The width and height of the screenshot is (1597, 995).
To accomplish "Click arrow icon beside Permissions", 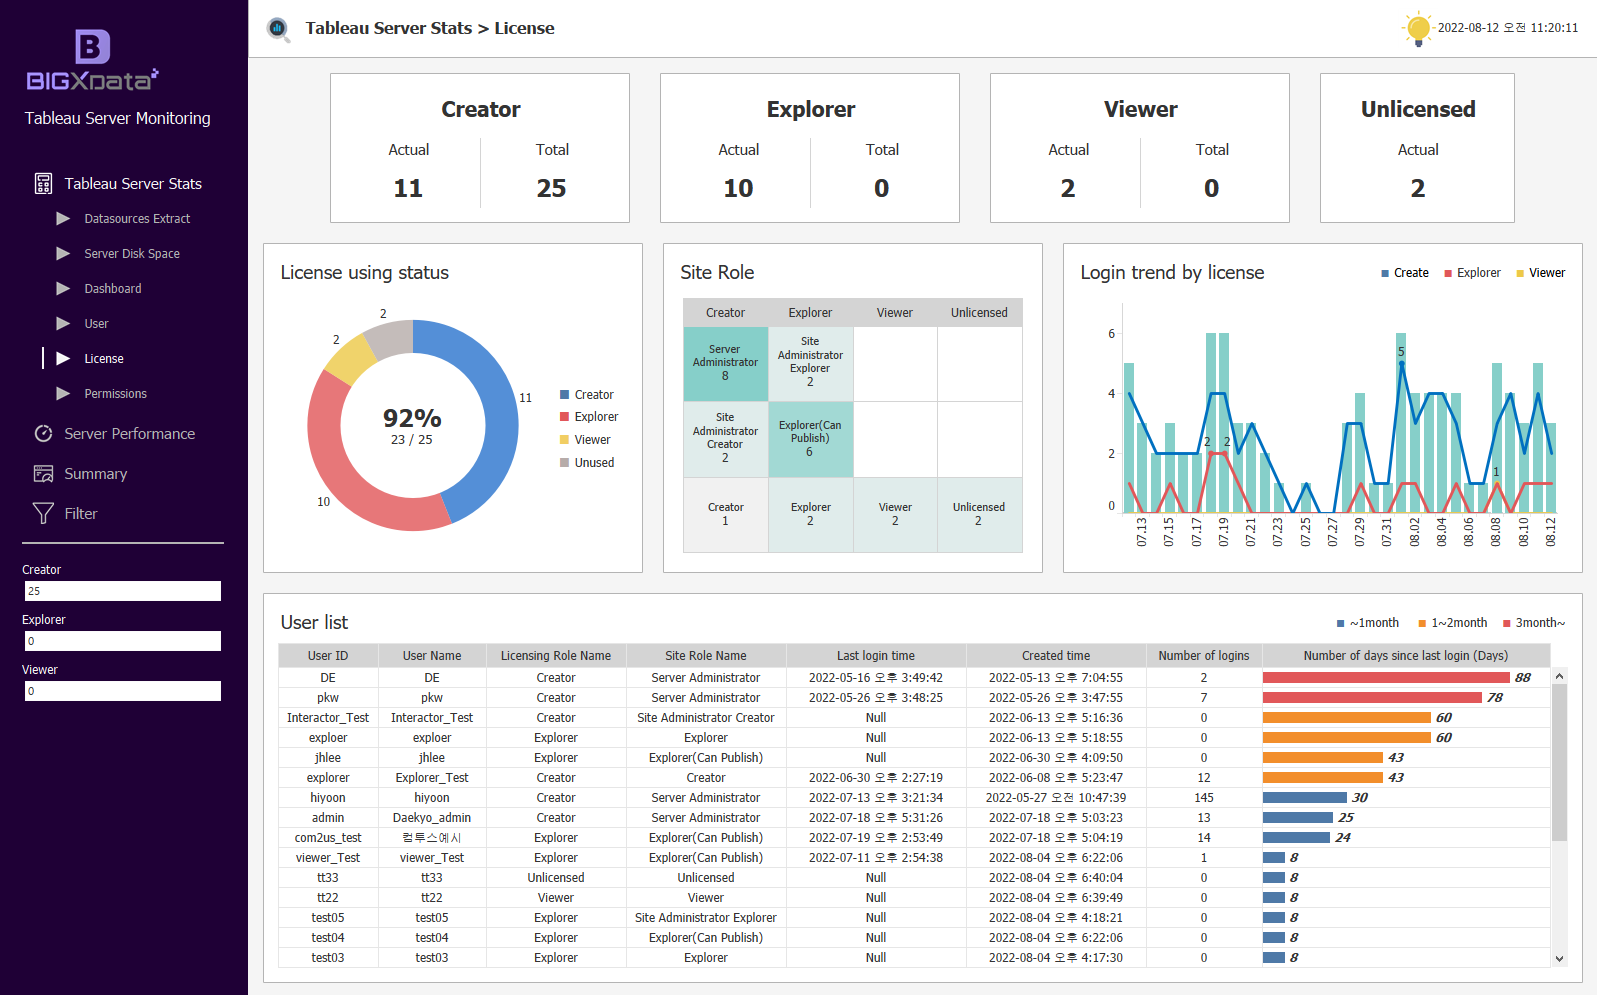I will [x=63, y=393].
